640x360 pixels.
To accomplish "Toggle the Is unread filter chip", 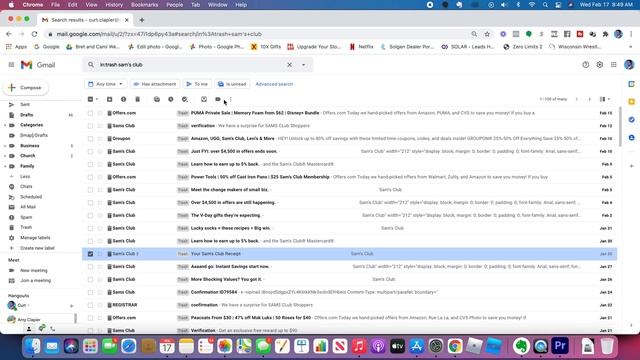I will pos(232,84).
